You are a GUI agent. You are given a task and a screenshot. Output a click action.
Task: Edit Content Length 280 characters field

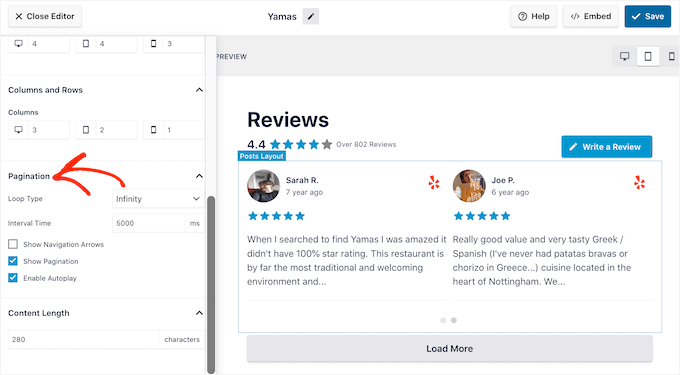coord(83,339)
